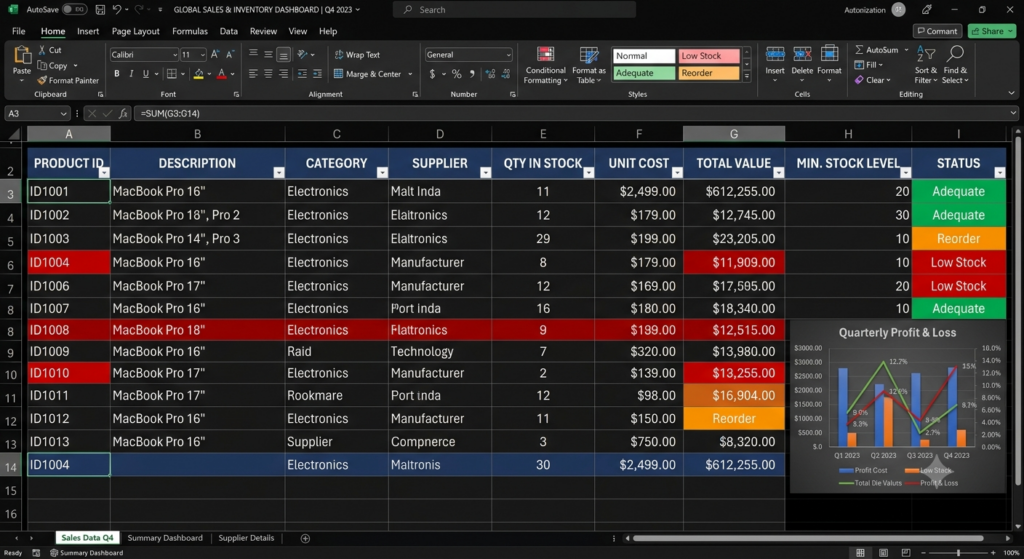Screen dimensions: 1024x559
Task: Toggle the AutoSave switch
Action: 74,10
